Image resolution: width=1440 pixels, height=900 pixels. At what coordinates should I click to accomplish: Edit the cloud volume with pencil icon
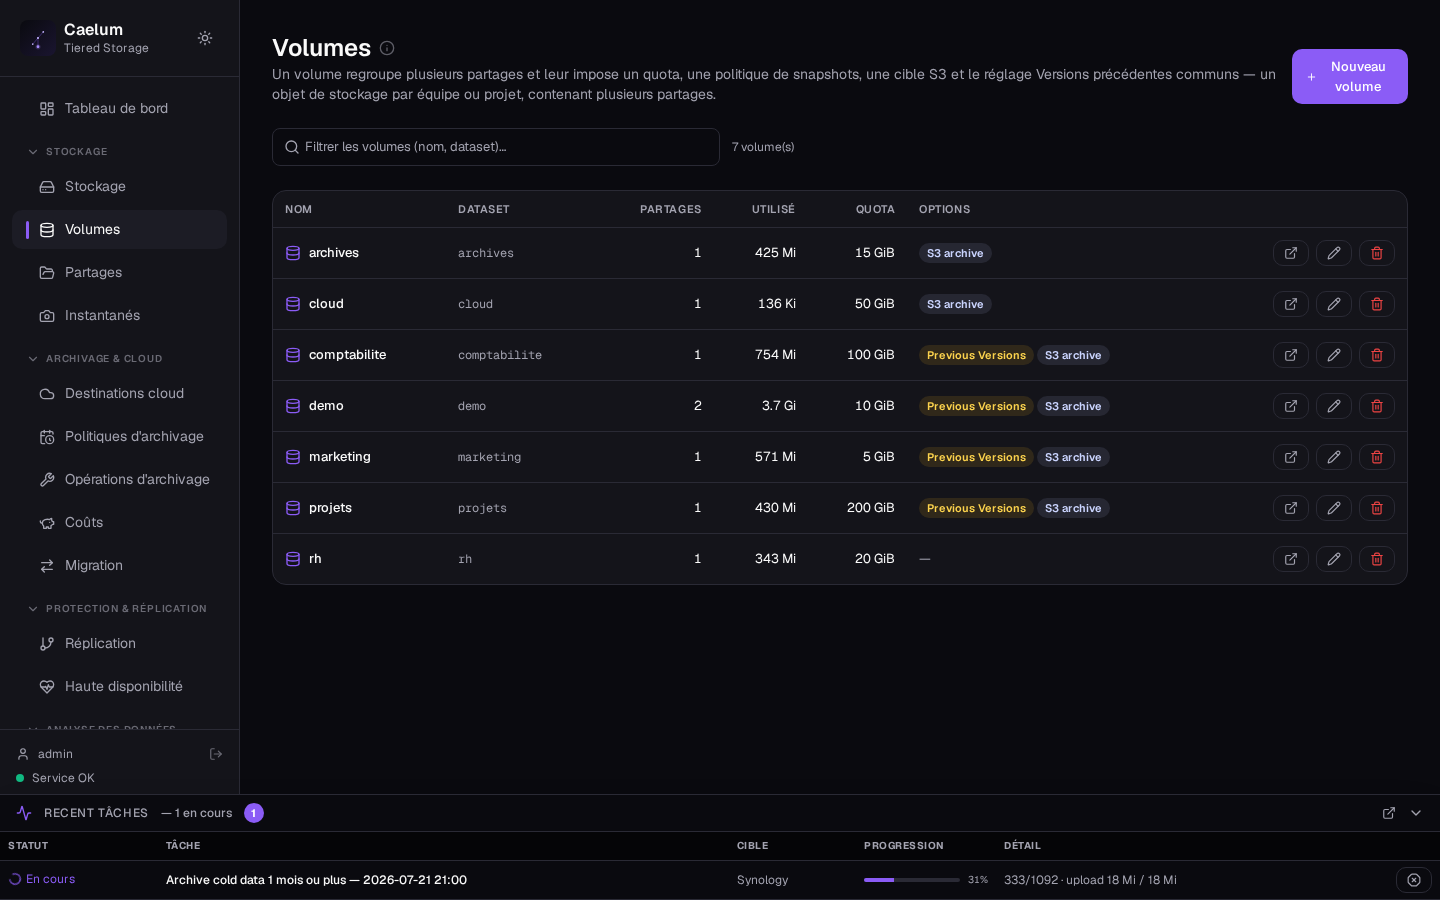coord(1334,304)
